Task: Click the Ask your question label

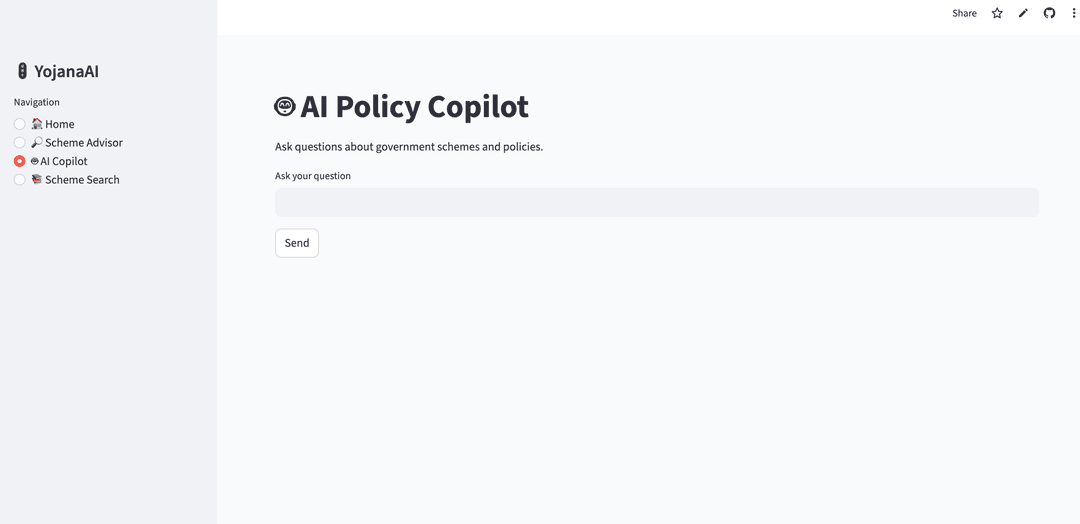Action: 313,176
